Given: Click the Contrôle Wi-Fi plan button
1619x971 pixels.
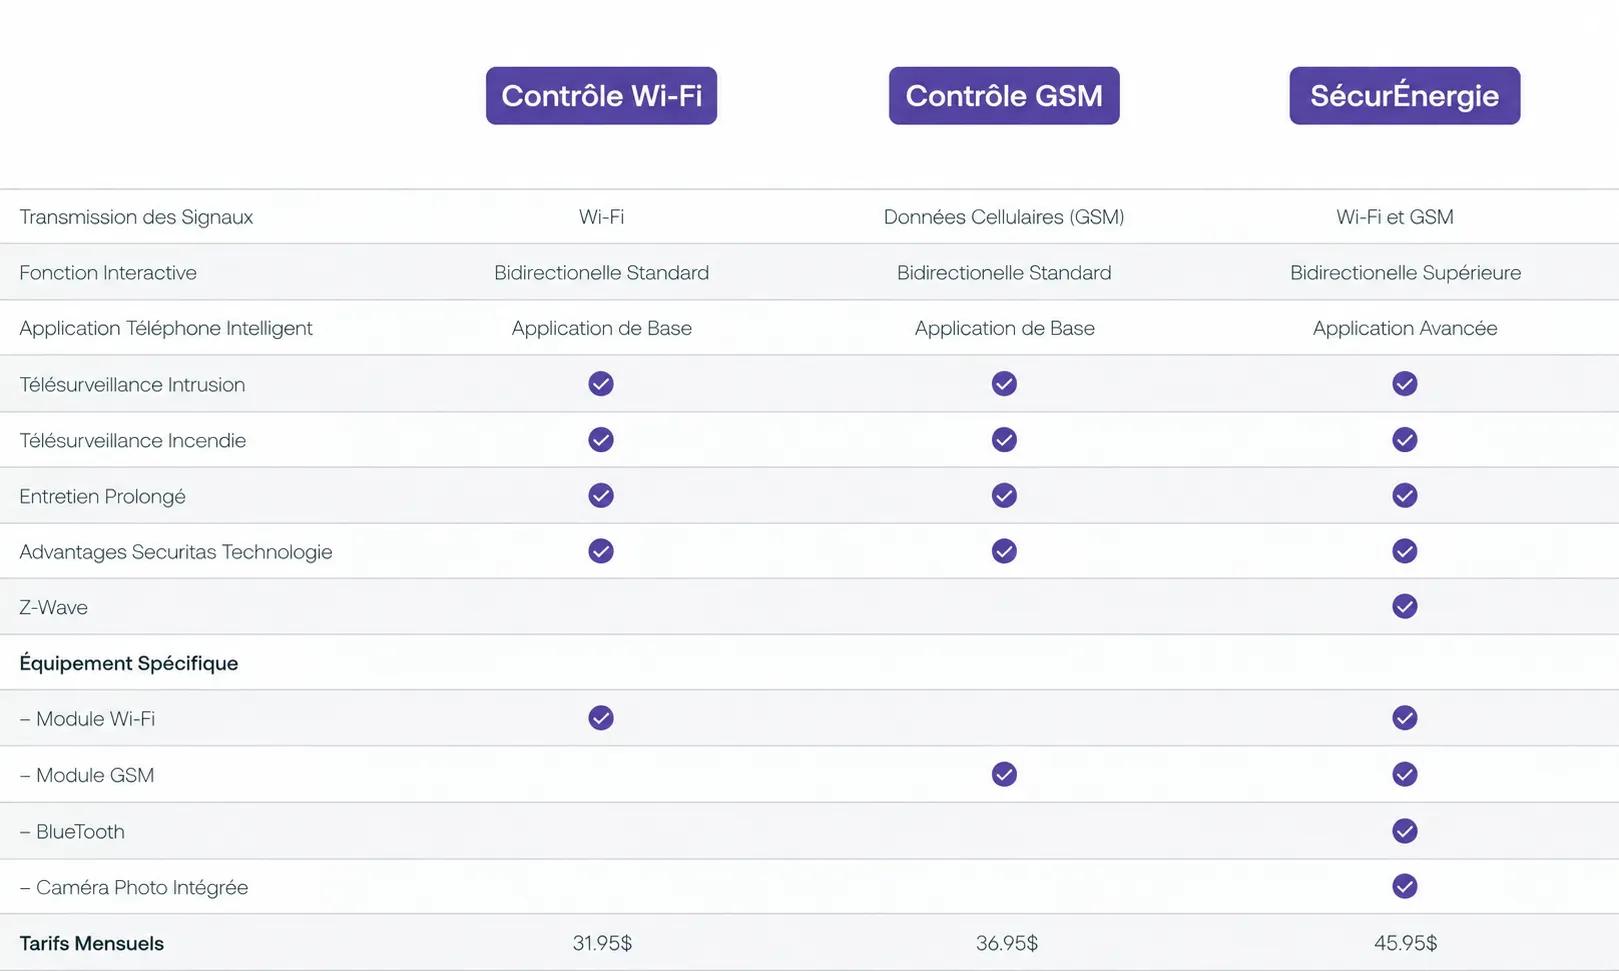Looking at the screenshot, I should click(x=601, y=96).
